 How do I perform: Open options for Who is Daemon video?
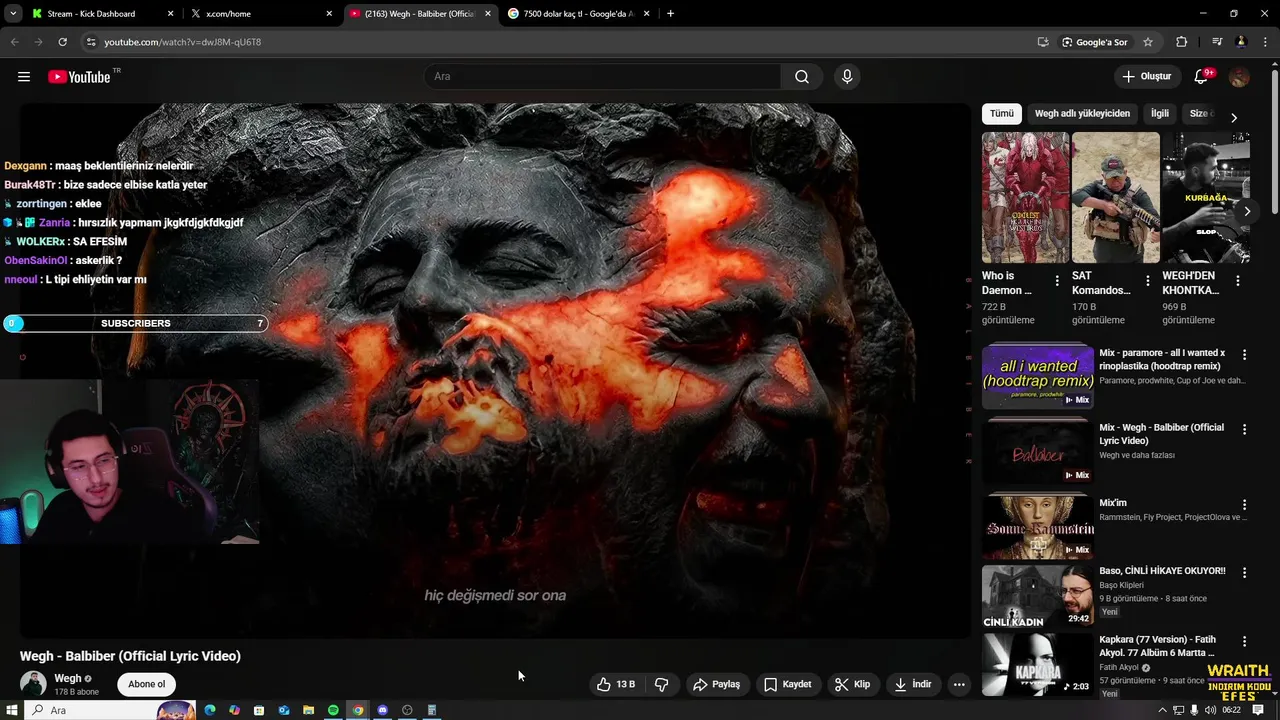tap(1057, 282)
